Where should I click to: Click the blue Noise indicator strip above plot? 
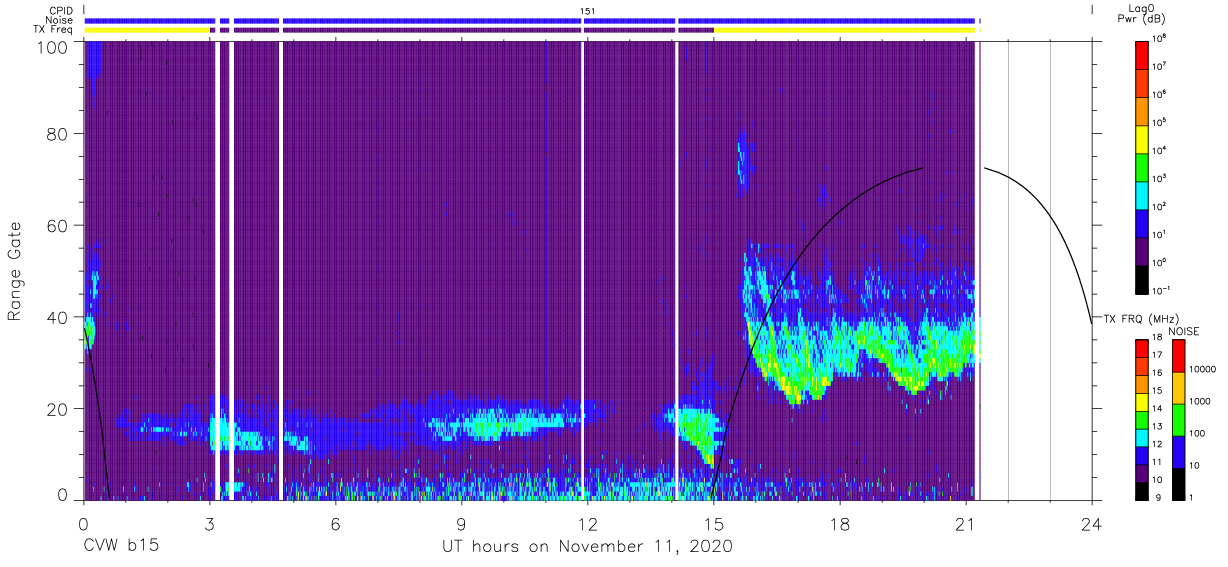[530, 20]
